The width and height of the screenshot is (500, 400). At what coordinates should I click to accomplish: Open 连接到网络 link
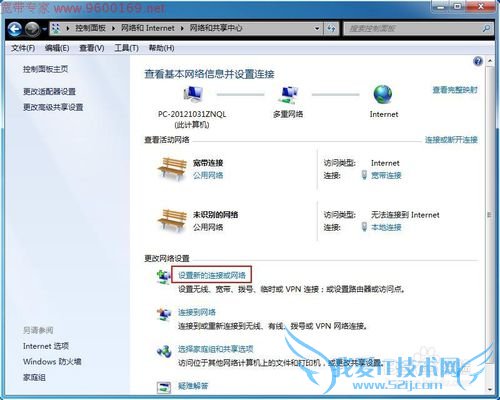pyautogui.click(x=197, y=312)
